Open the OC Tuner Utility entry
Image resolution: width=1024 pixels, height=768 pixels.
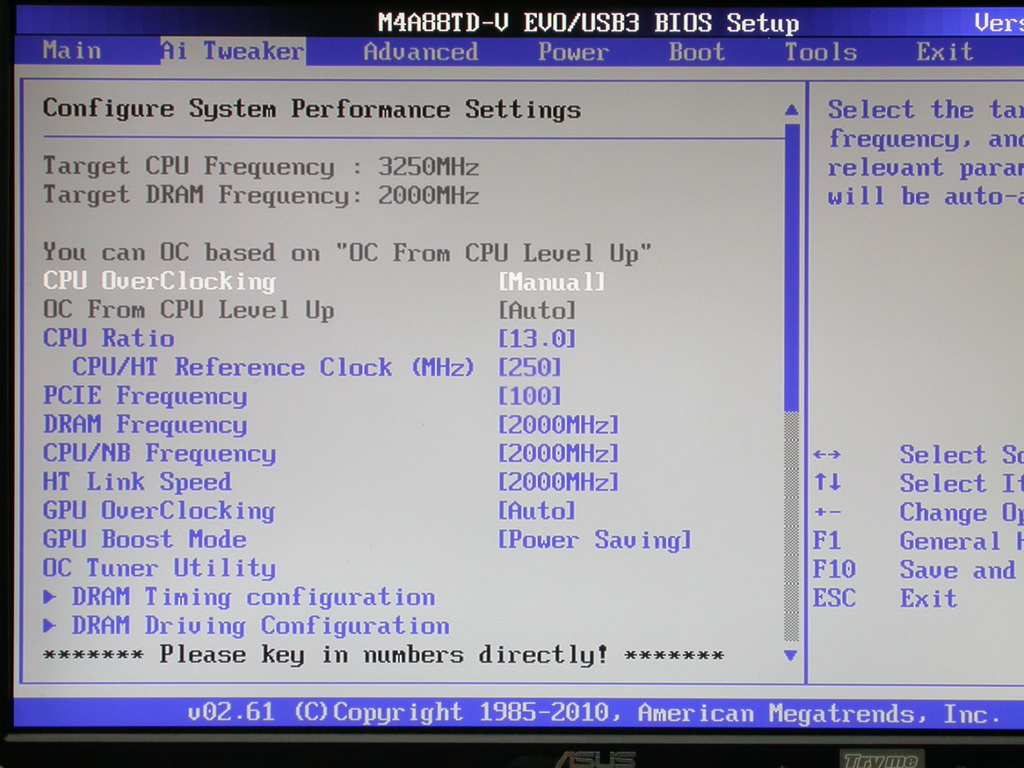pyautogui.click(x=159, y=568)
